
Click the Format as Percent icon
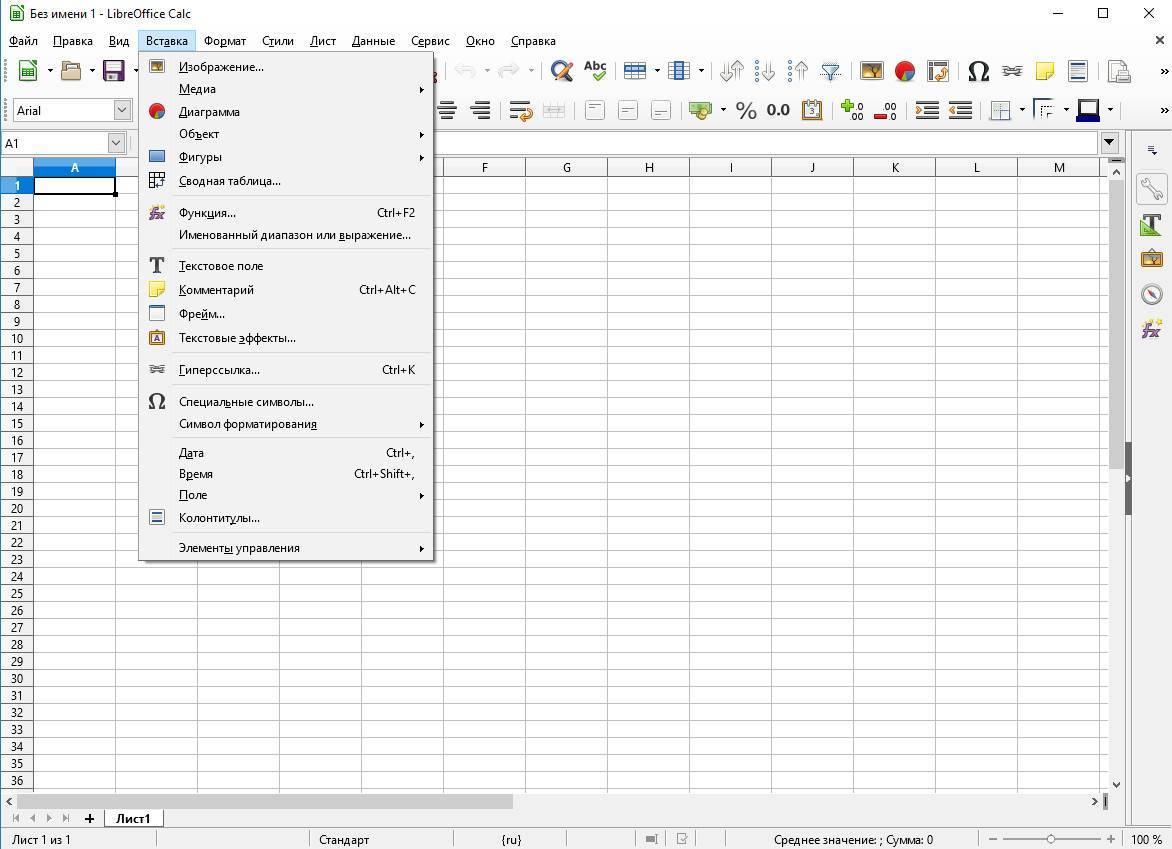746,110
